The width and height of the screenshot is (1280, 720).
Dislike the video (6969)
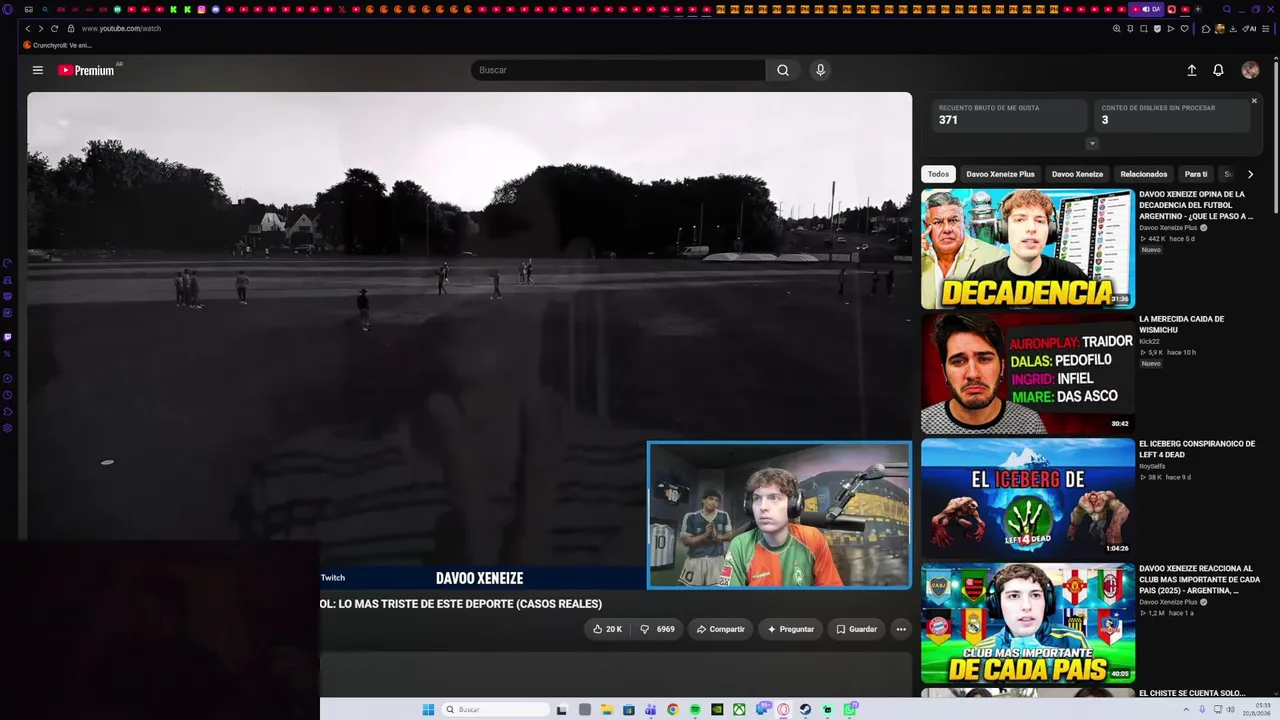pos(658,629)
